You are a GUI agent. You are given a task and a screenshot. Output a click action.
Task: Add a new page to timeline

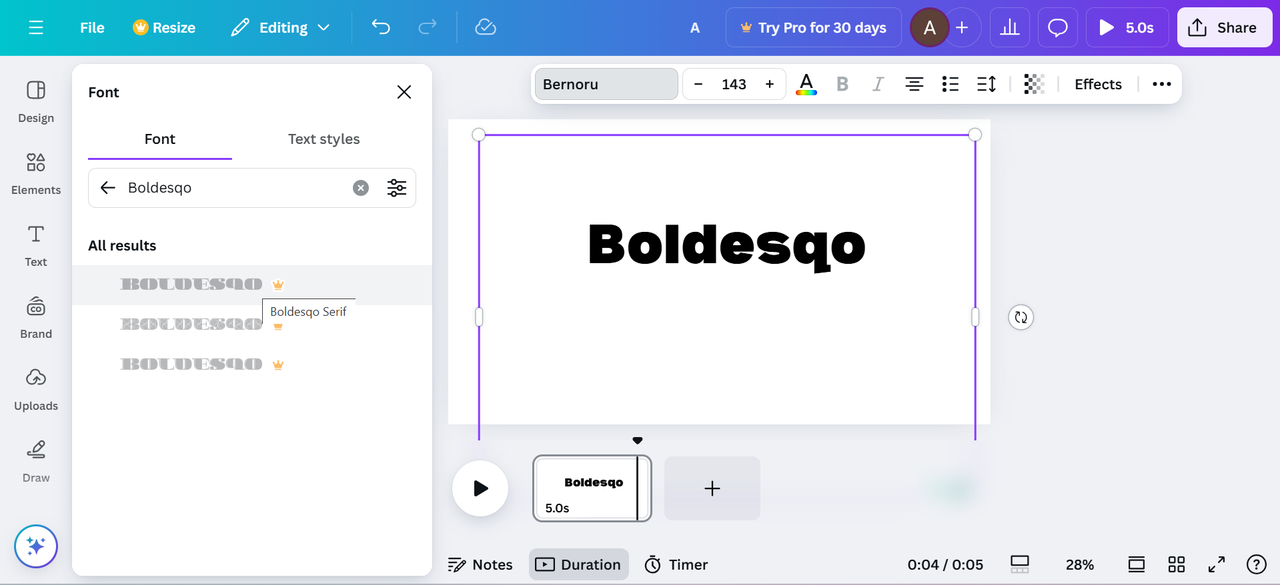click(x=712, y=488)
